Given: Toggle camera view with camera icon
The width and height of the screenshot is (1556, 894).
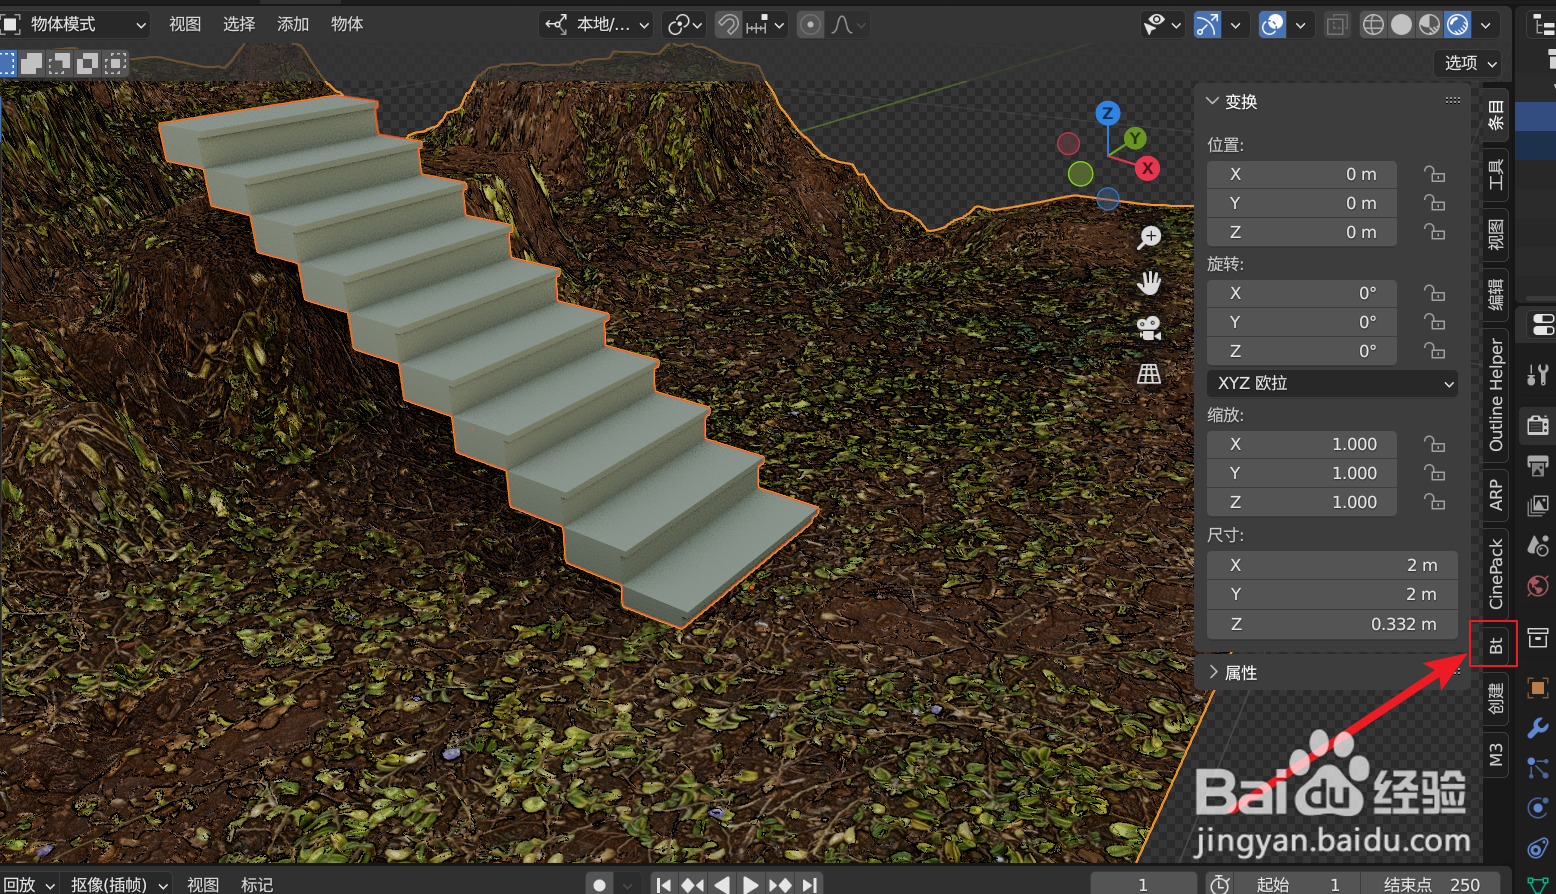Looking at the screenshot, I should (1149, 328).
